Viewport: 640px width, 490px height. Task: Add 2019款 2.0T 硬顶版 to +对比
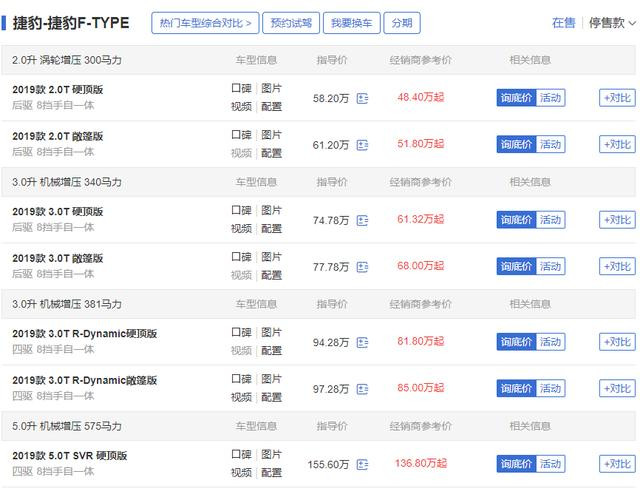(616, 98)
